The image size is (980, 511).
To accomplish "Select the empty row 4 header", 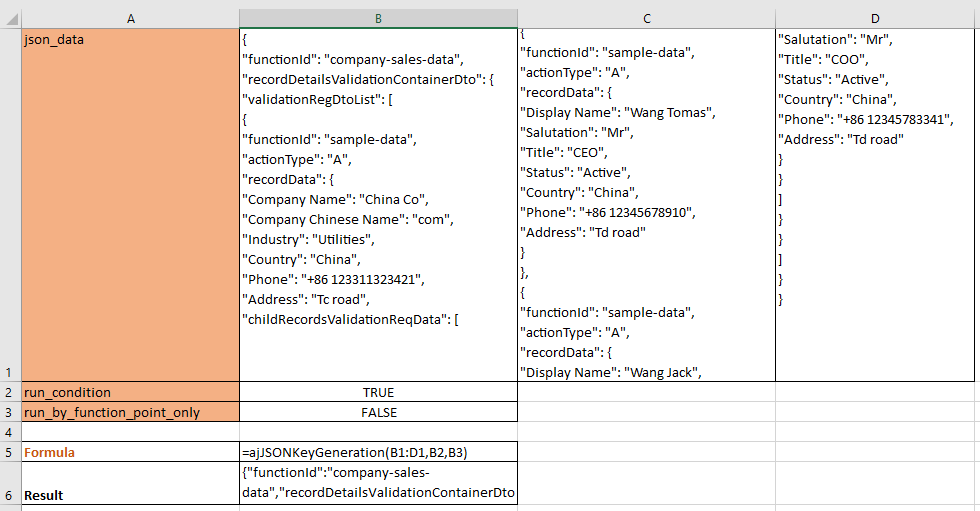I will point(10,432).
